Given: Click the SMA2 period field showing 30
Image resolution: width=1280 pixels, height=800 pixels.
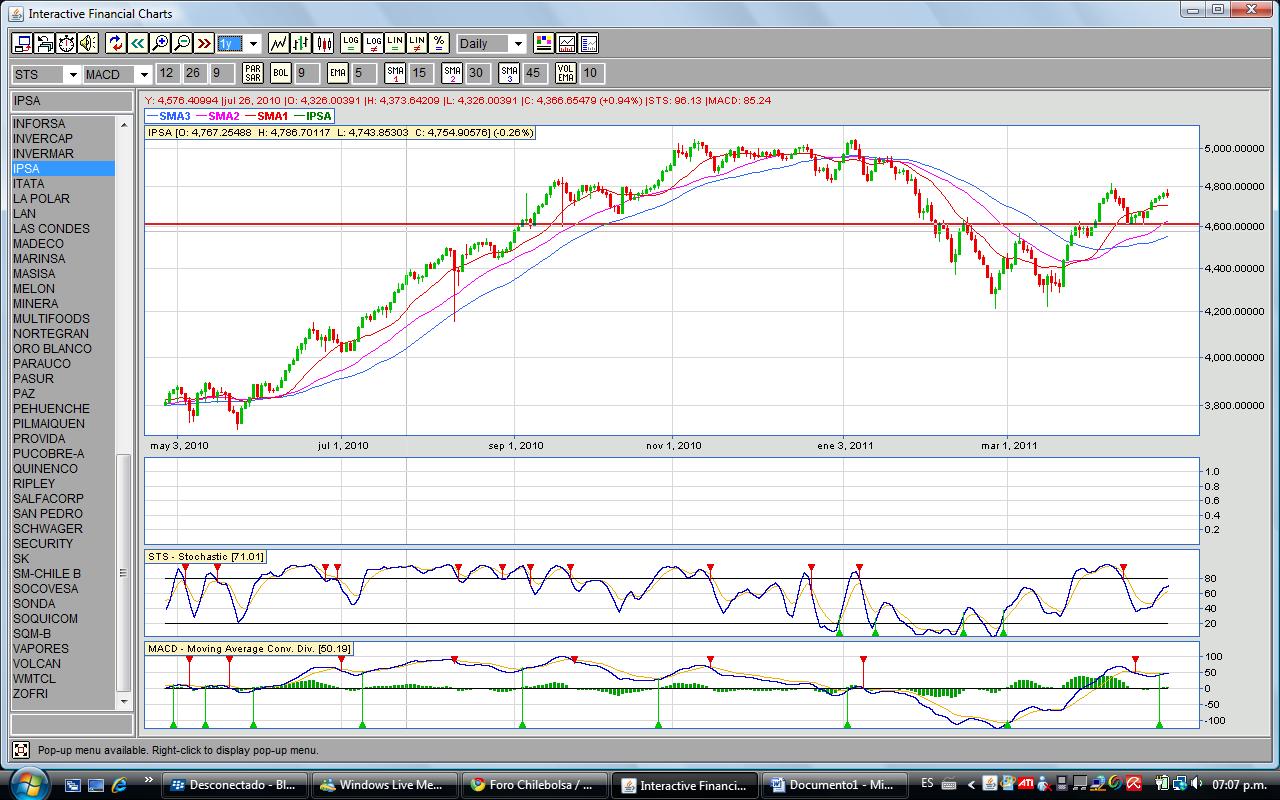Looking at the screenshot, I should 477,73.
